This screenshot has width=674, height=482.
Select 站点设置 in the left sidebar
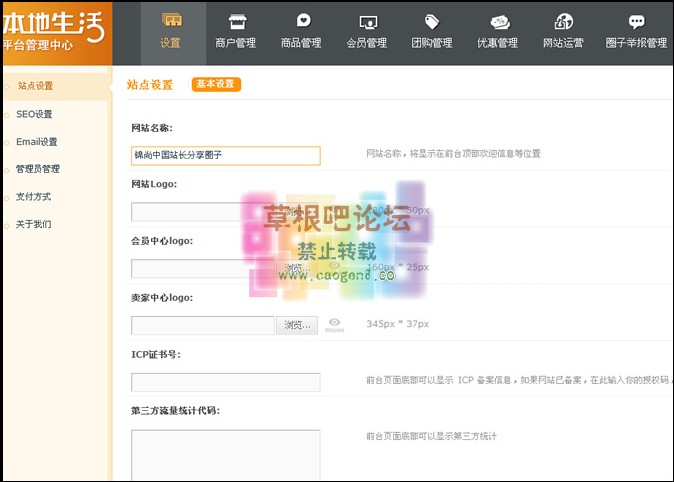pyautogui.click(x=36, y=86)
